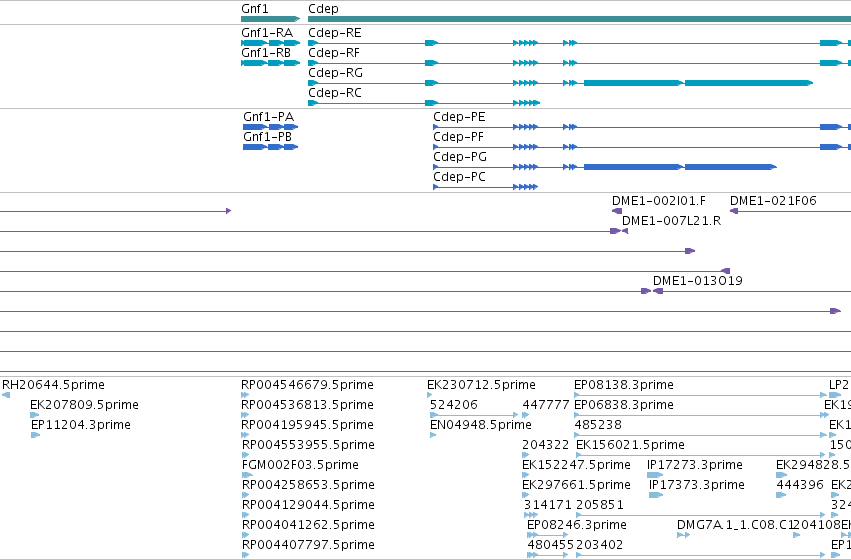Open the Cdep-PG protein label

pos(460,157)
